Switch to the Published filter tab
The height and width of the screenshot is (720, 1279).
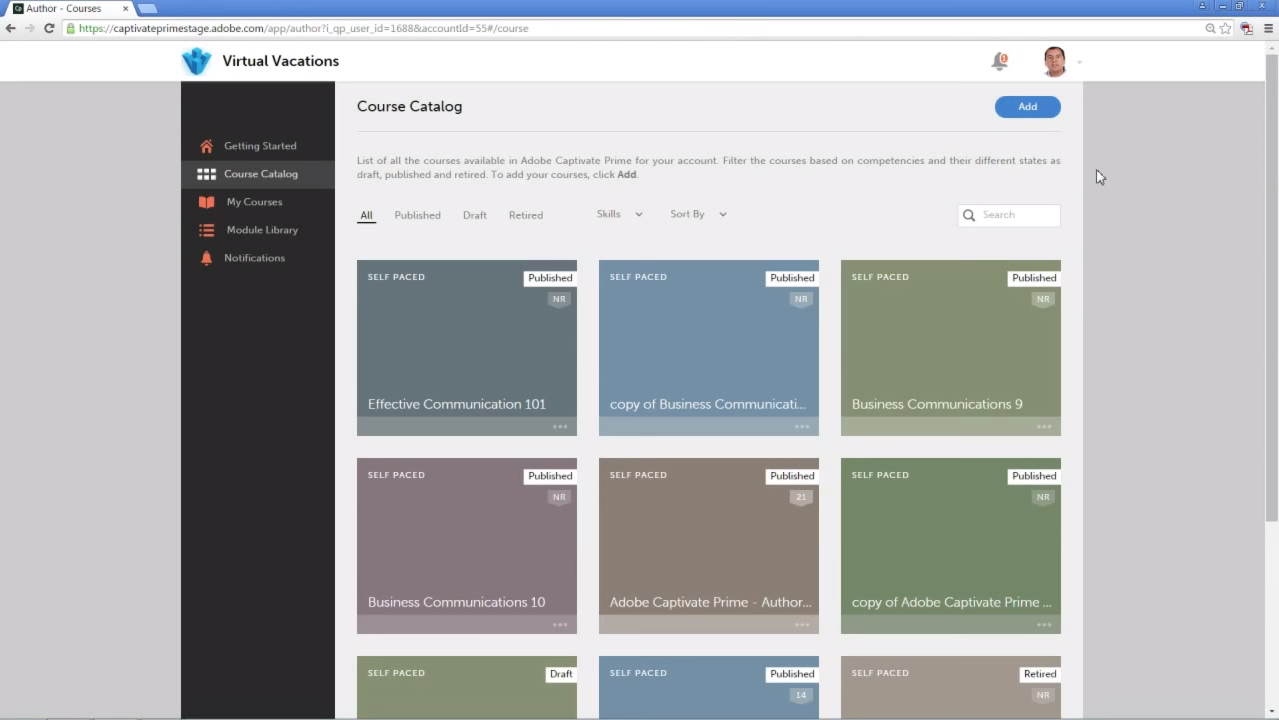click(x=417, y=215)
